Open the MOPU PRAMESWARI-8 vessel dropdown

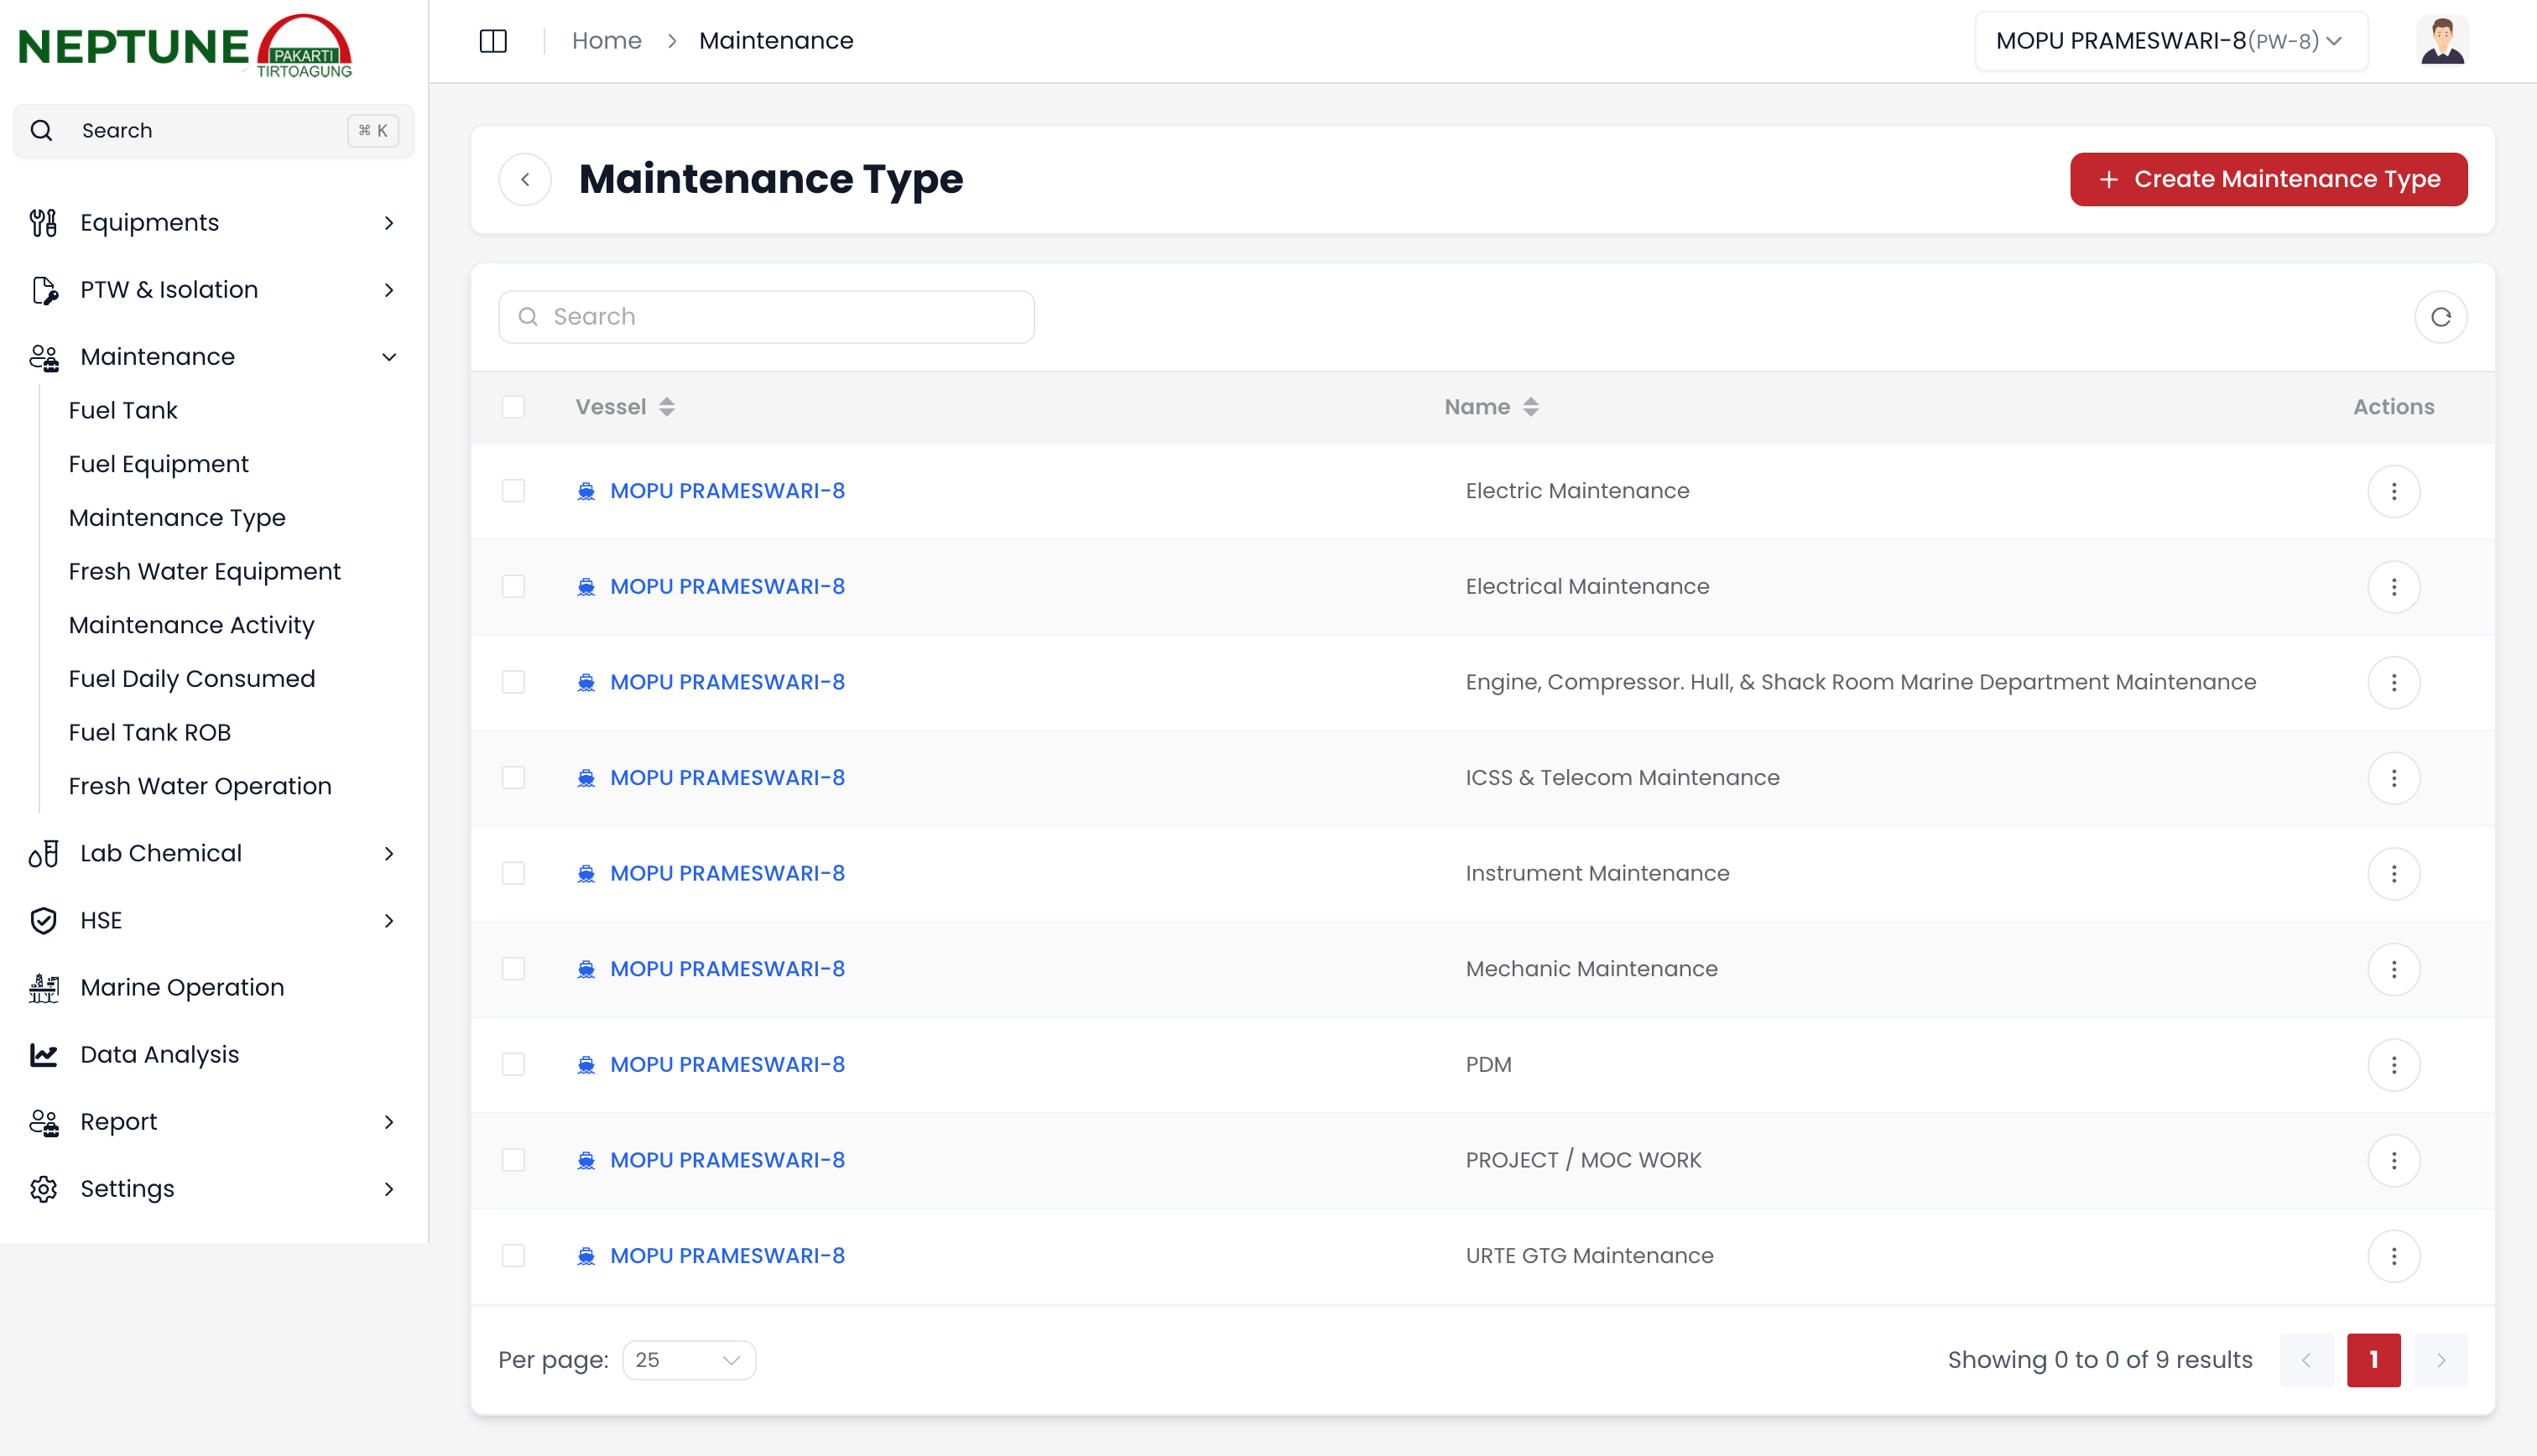[x=2170, y=41]
